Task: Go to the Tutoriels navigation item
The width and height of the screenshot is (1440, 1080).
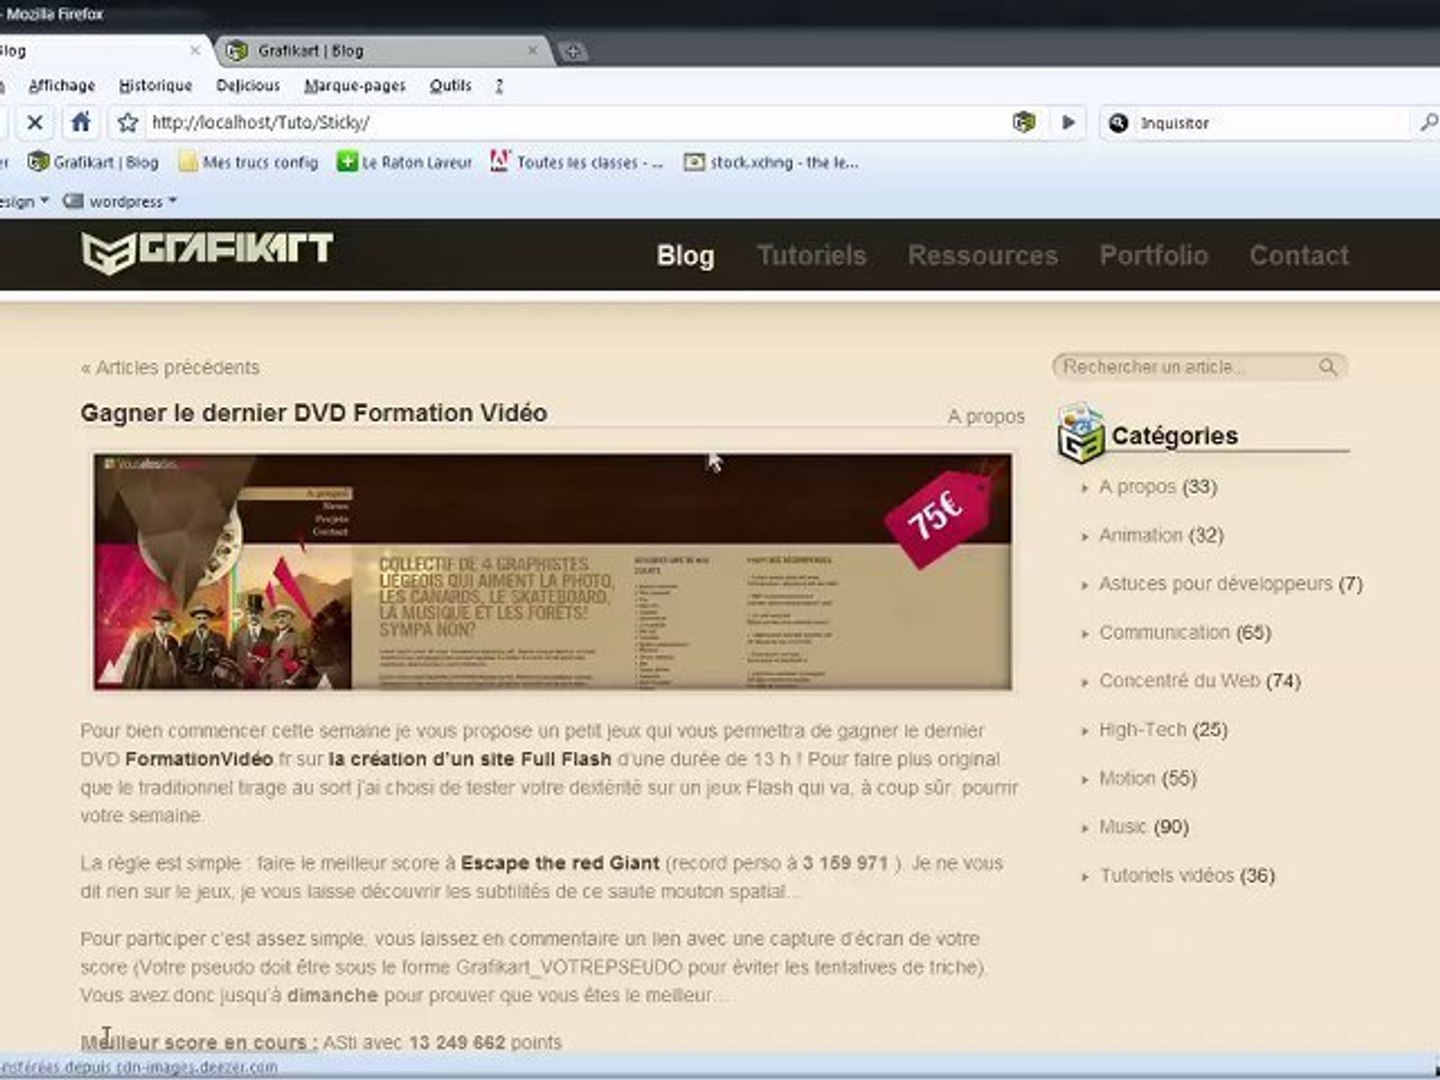Action: tap(811, 256)
